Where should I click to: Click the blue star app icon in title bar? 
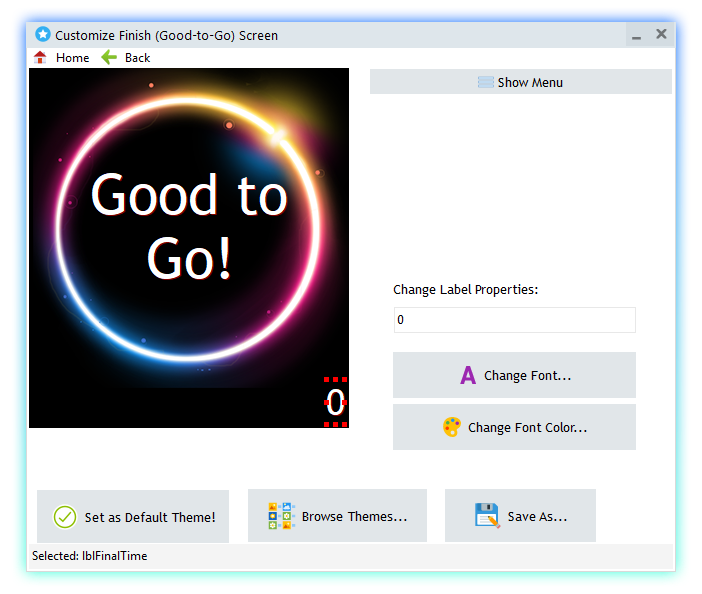(x=43, y=35)
